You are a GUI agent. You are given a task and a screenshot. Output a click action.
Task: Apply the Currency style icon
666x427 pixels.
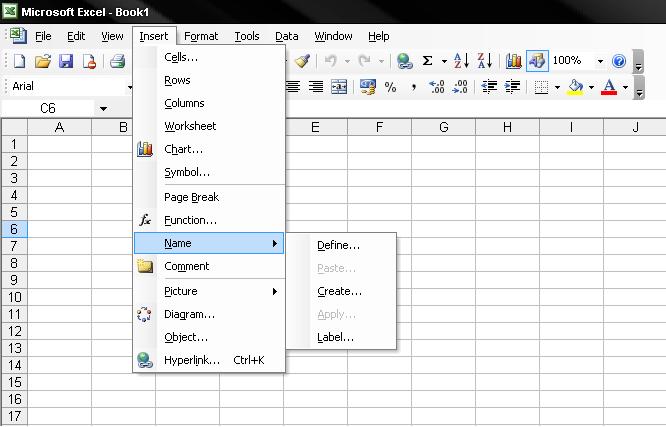367,87
